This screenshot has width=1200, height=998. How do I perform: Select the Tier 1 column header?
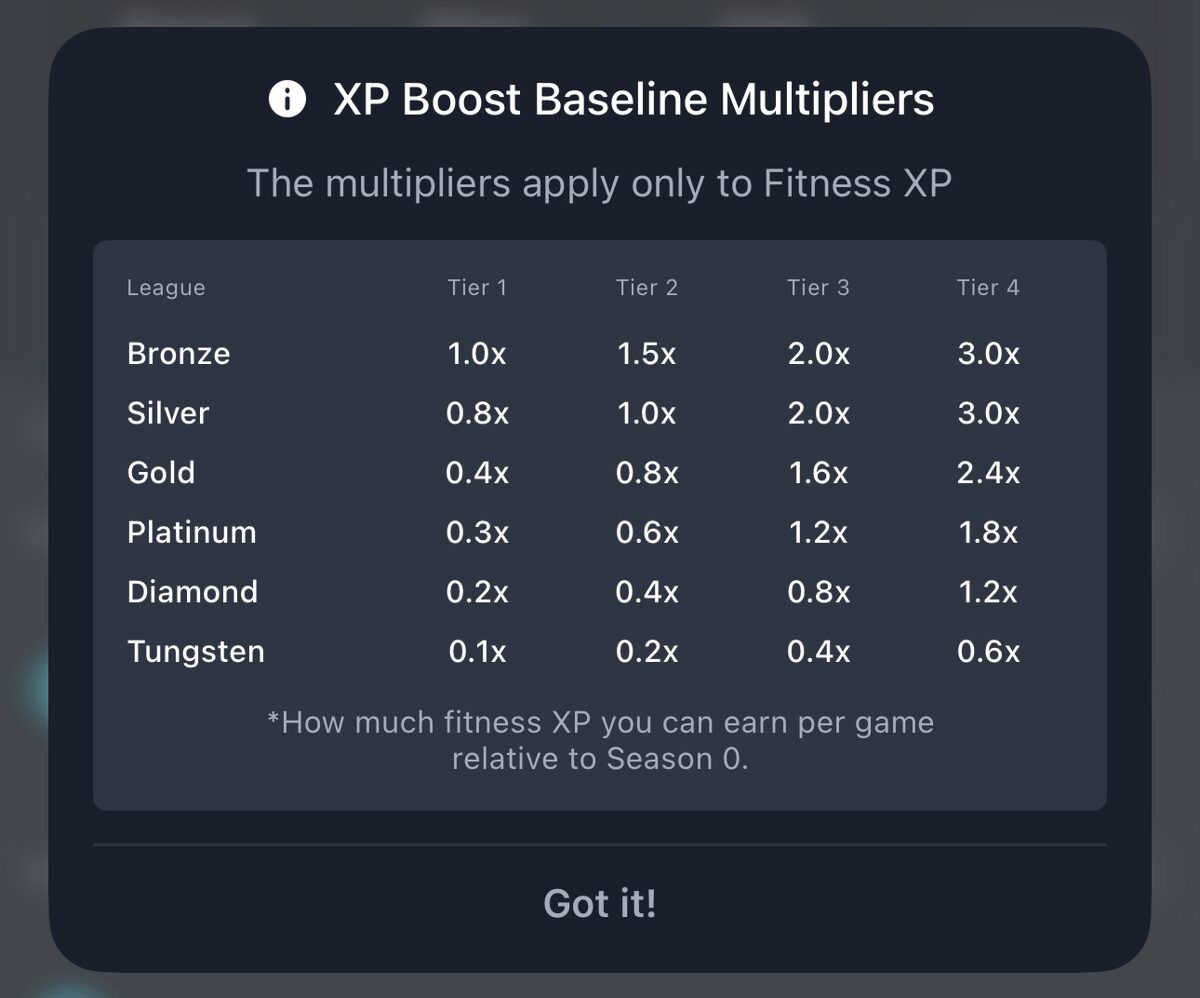point(477,288)
